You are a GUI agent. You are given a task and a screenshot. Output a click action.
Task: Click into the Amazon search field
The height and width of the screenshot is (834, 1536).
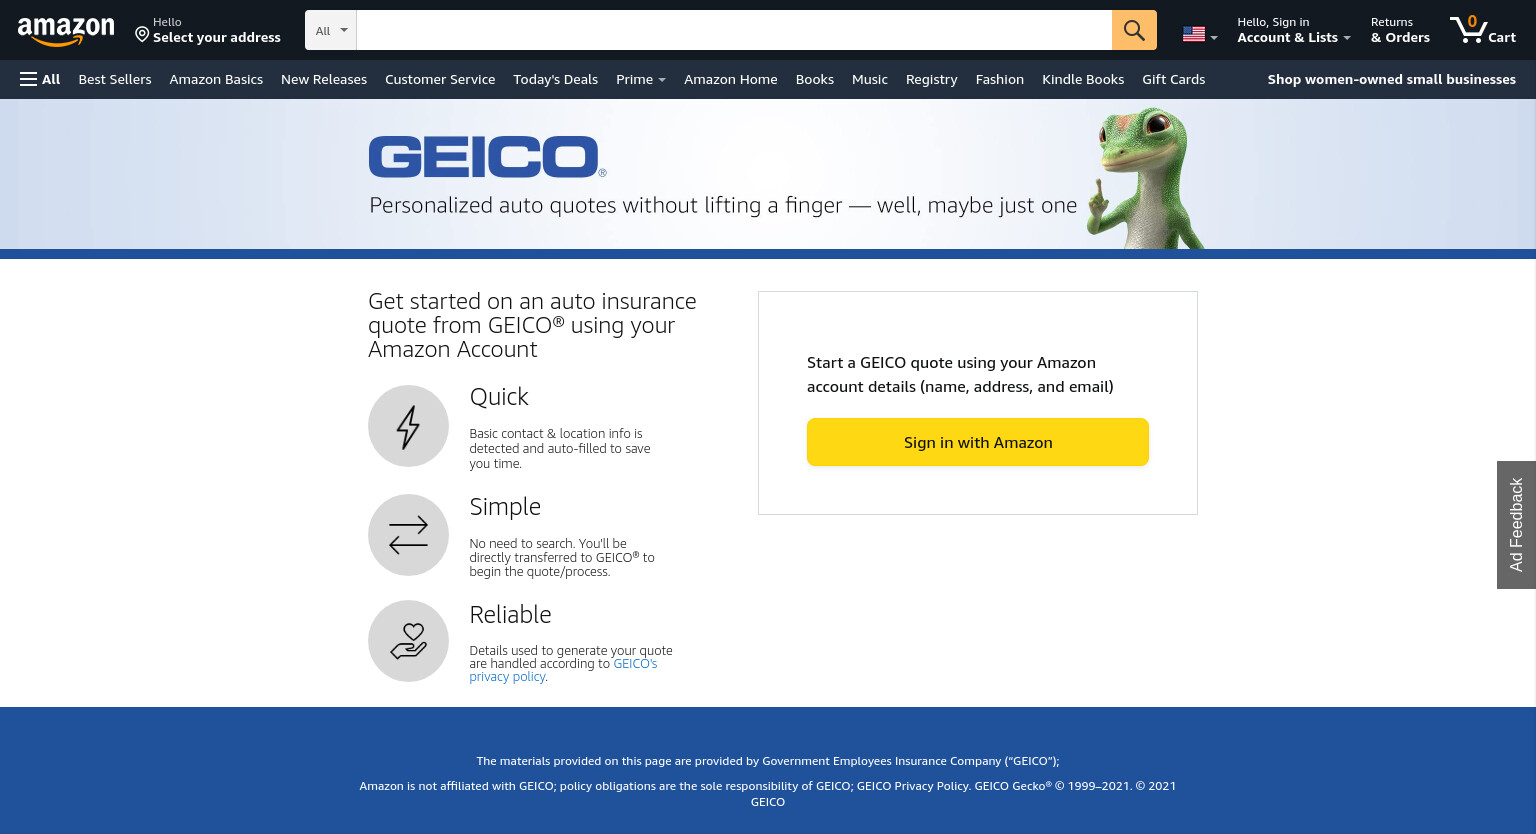[x=734, y=30]
